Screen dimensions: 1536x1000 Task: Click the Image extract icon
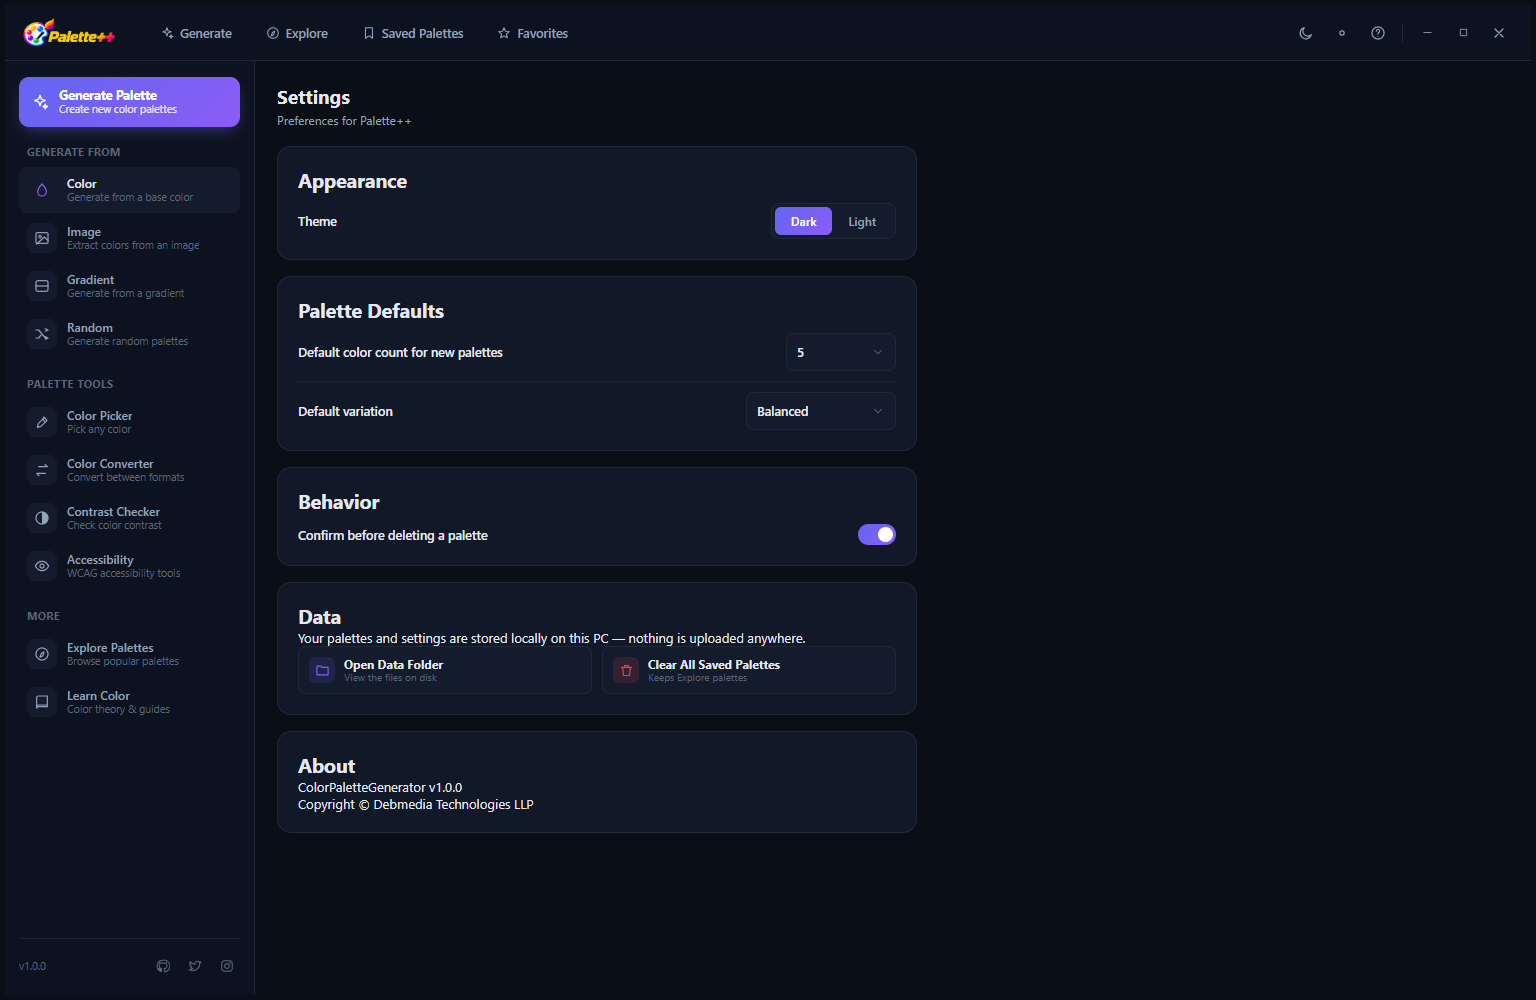coord(42,238)
